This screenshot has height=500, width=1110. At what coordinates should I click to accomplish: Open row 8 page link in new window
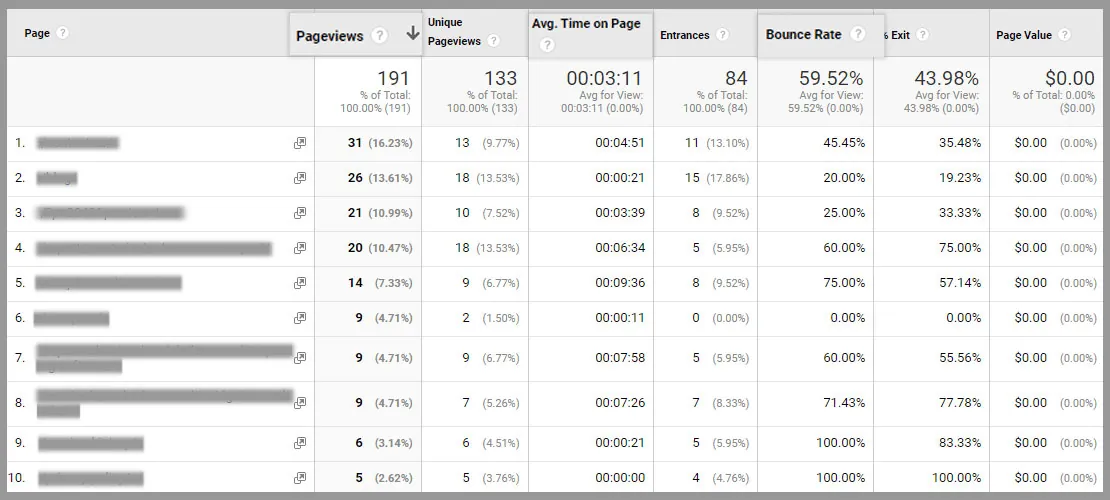[300, 403]
